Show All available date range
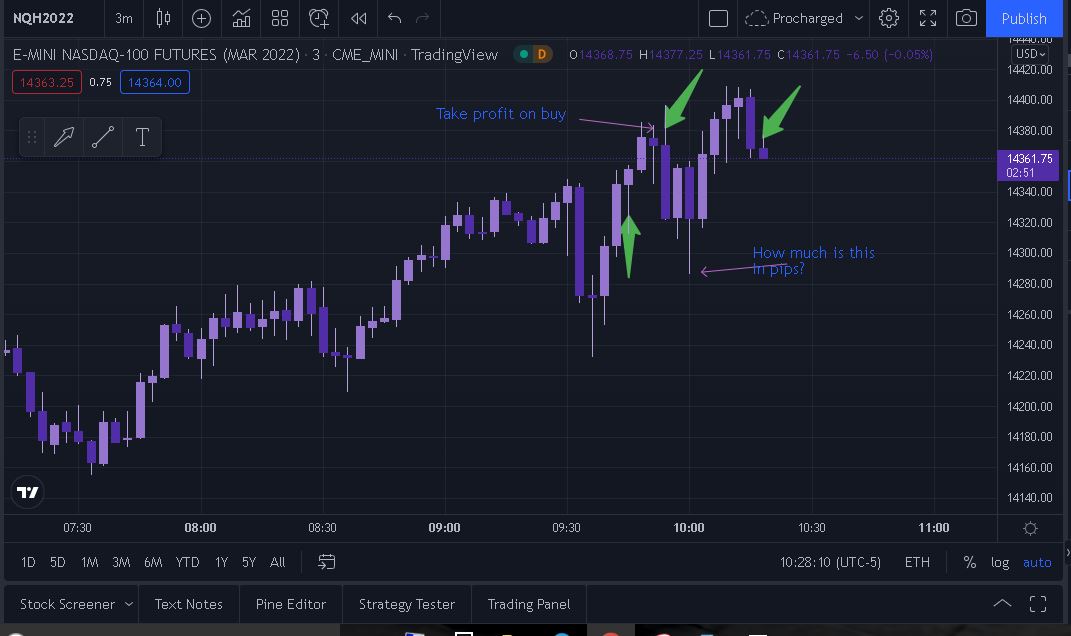 [277, 562]
